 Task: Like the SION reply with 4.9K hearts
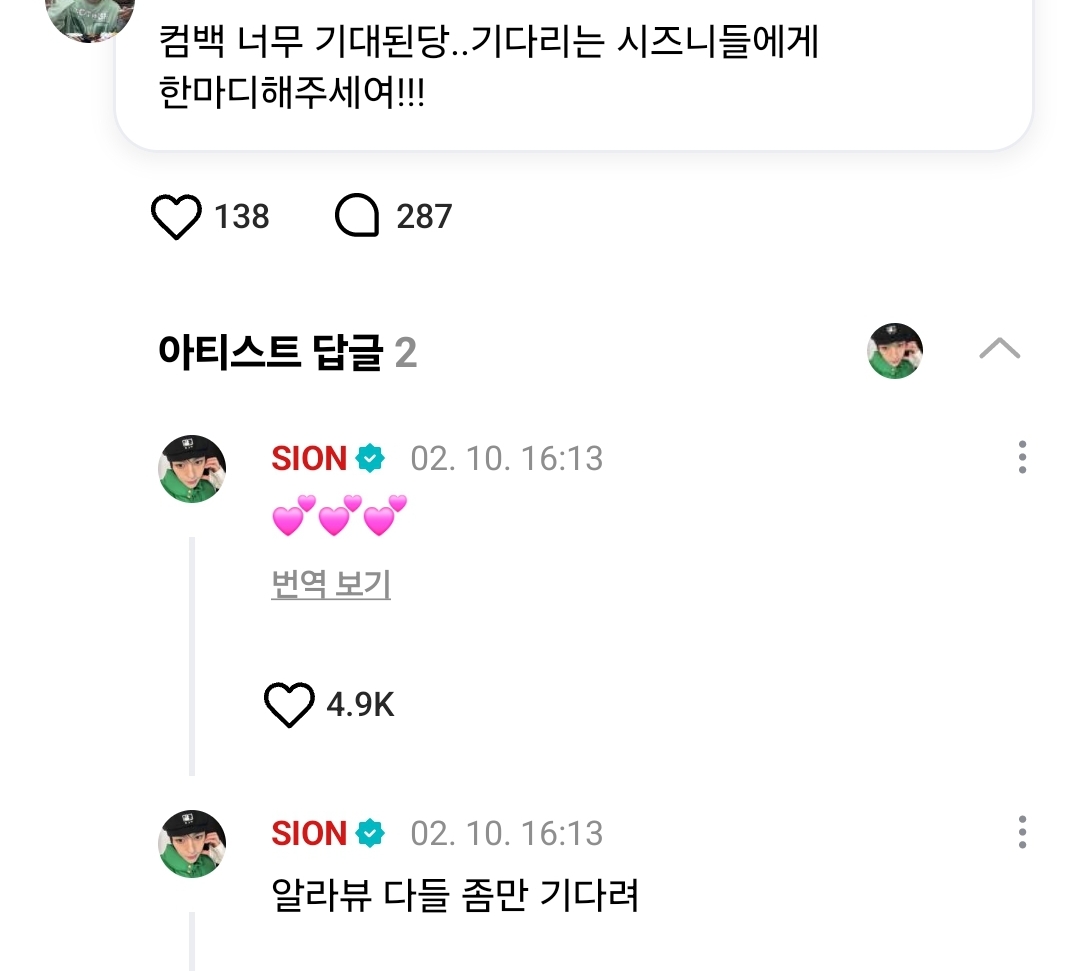point(289,706)
